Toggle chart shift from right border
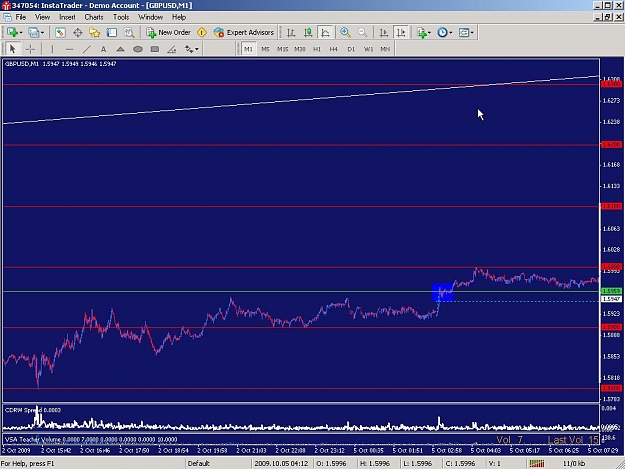 pos(401,32)
